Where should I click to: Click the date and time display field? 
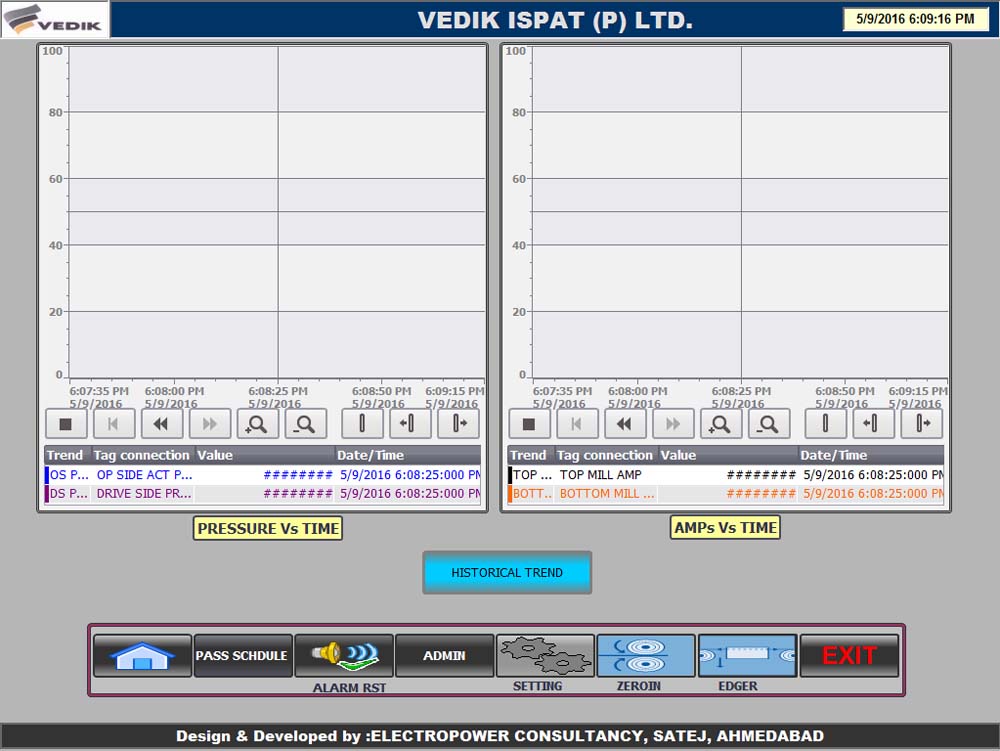915,19
